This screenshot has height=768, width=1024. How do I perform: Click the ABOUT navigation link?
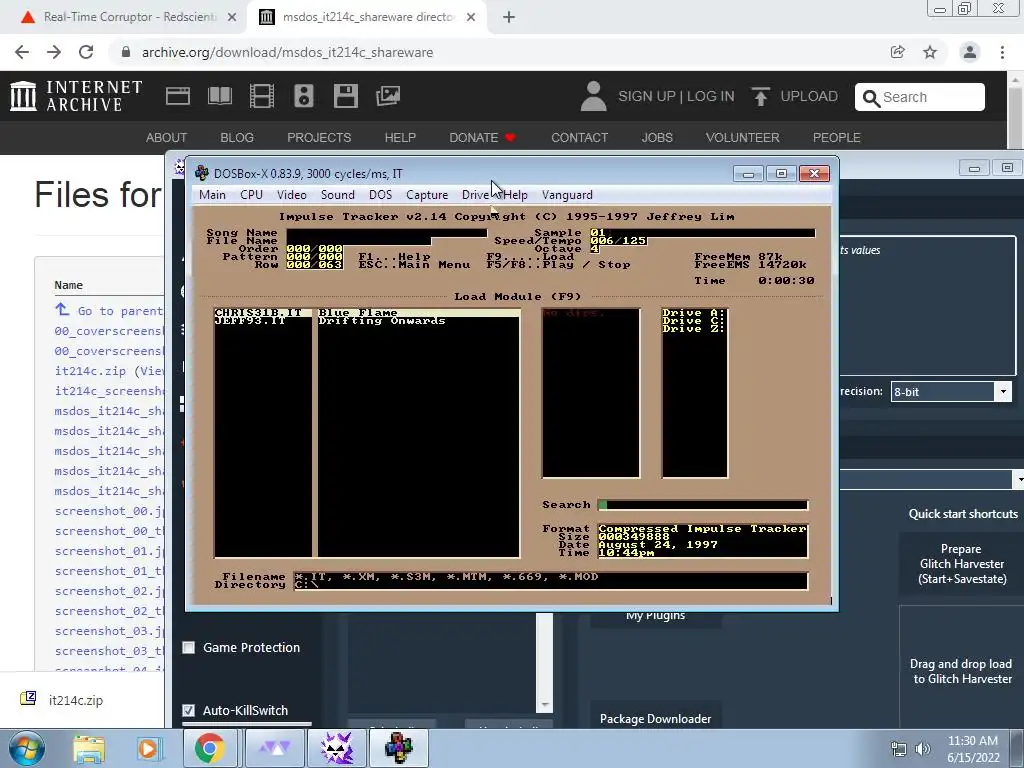pos(166,138)
